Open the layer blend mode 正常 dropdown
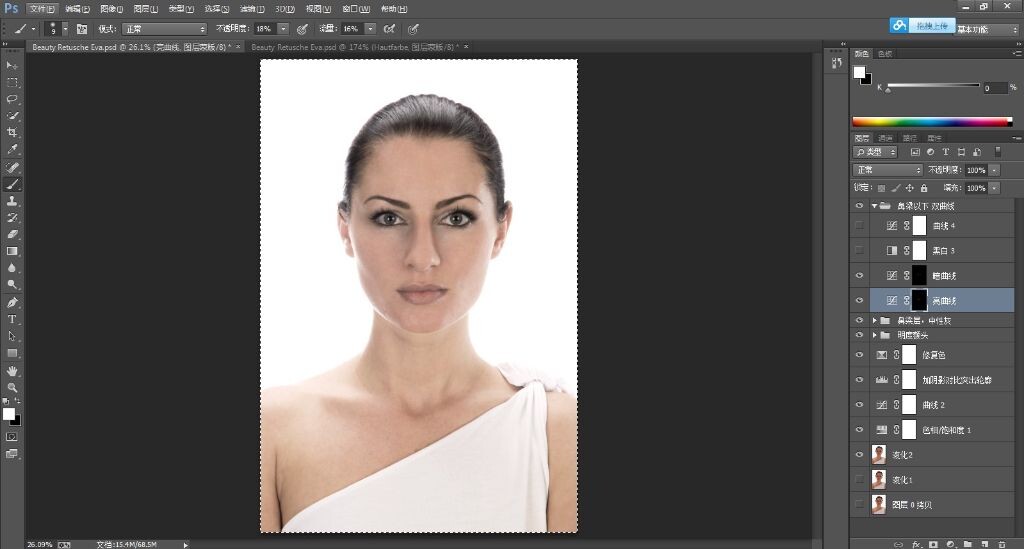Image resolution: width=1024 pixels, height=549 pixels. pos(888,170)
